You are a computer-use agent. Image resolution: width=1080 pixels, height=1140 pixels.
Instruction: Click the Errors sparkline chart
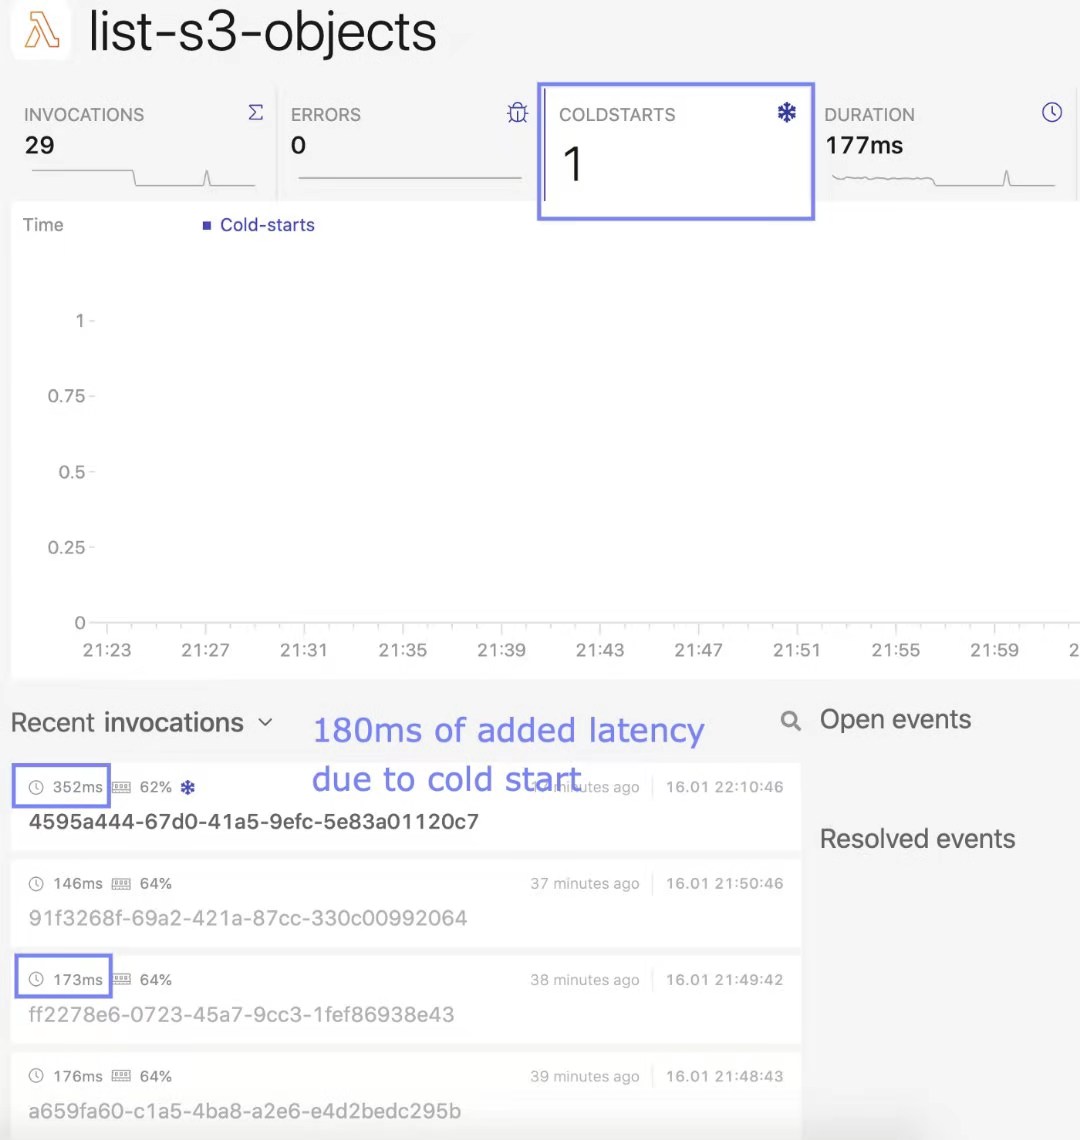click(x=409, y=177)
